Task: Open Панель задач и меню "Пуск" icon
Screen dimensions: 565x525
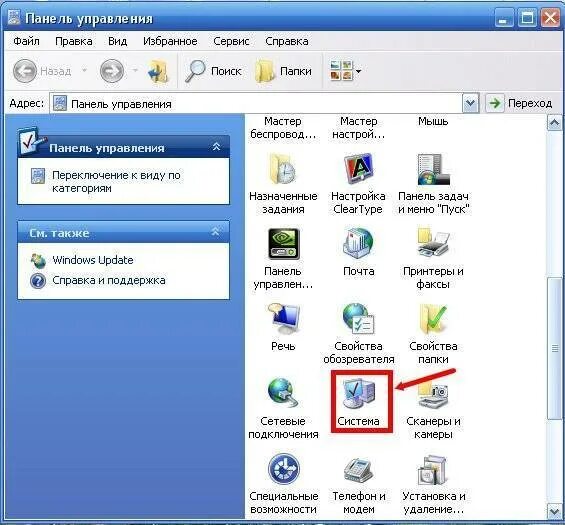Action: 433,169
